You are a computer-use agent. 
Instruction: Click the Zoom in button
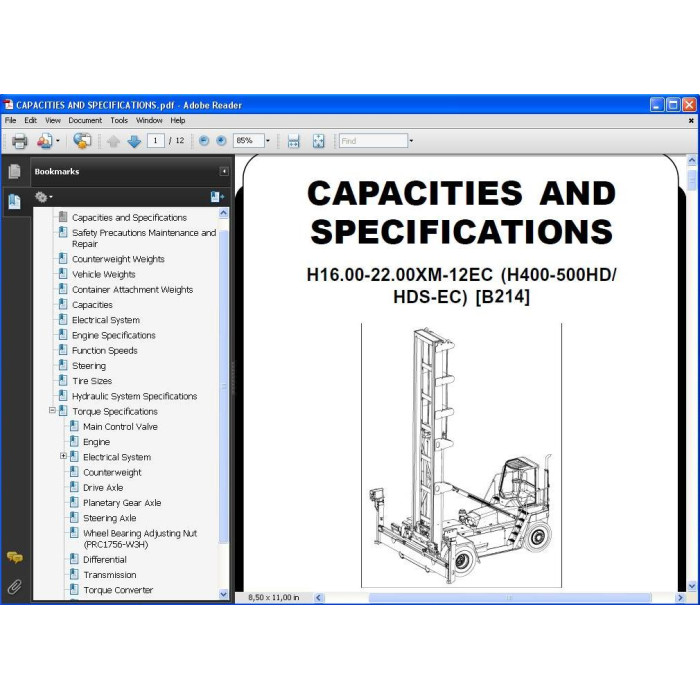coord(221,141)
